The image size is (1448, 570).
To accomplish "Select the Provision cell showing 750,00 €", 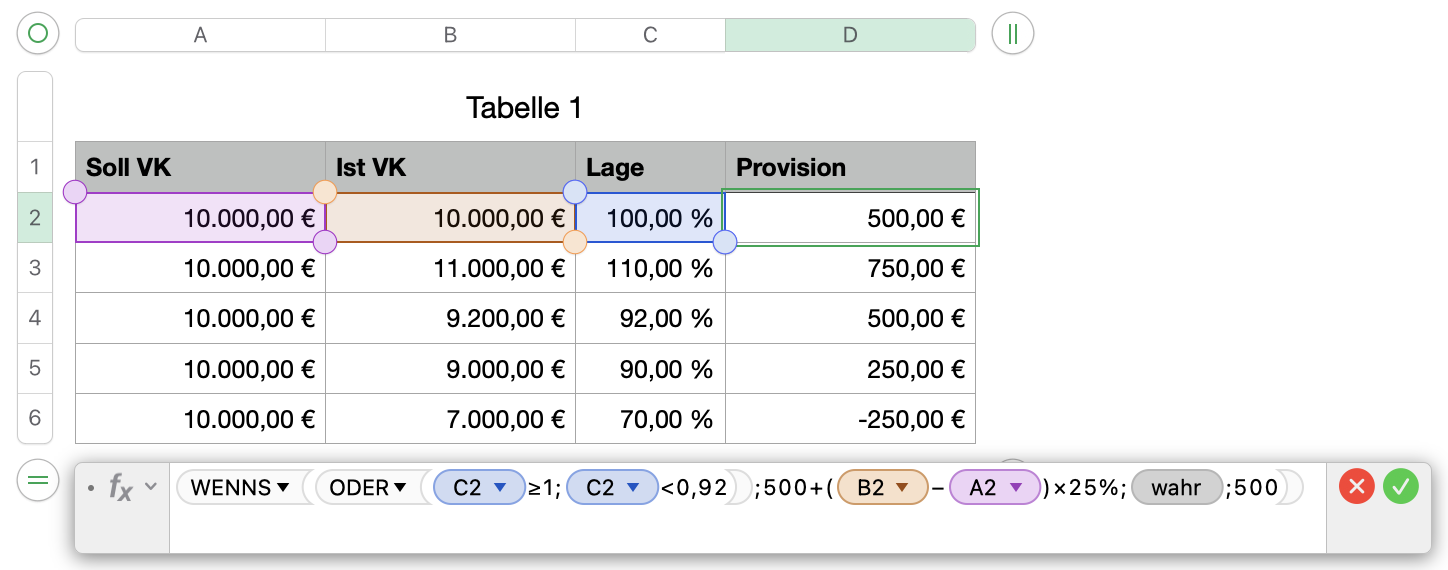I will 850,268.
